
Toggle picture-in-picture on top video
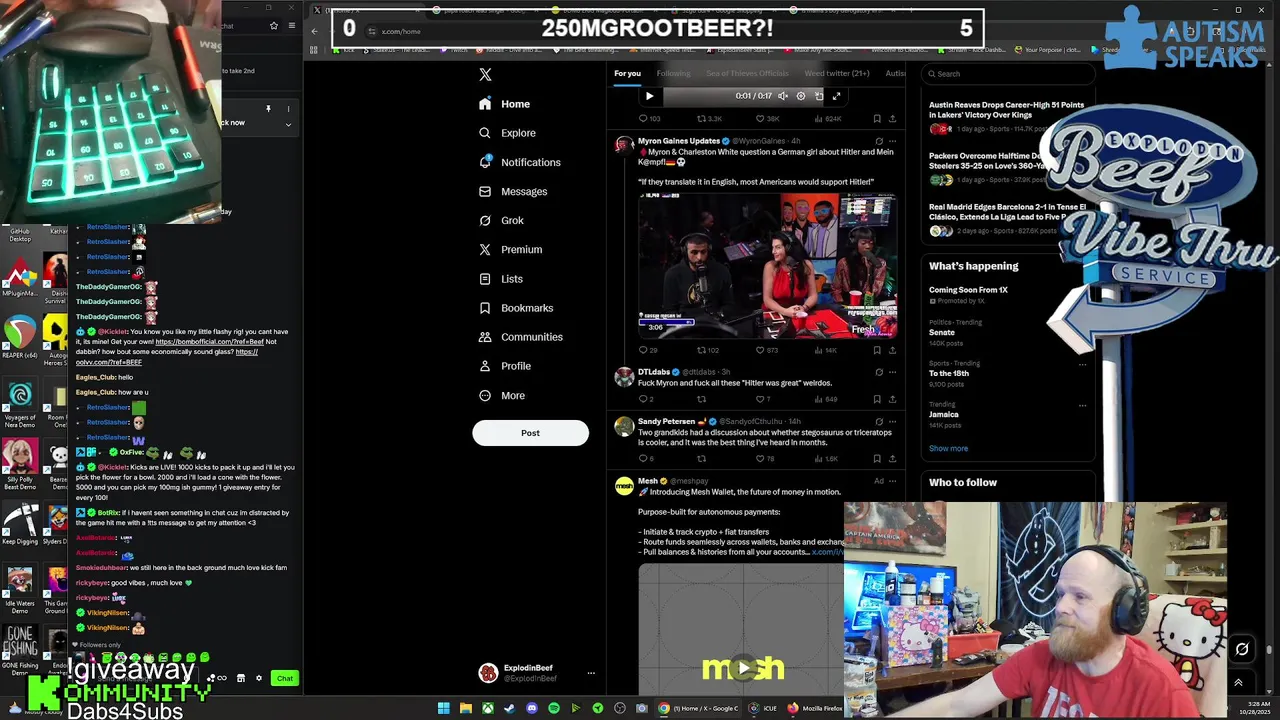818,96
